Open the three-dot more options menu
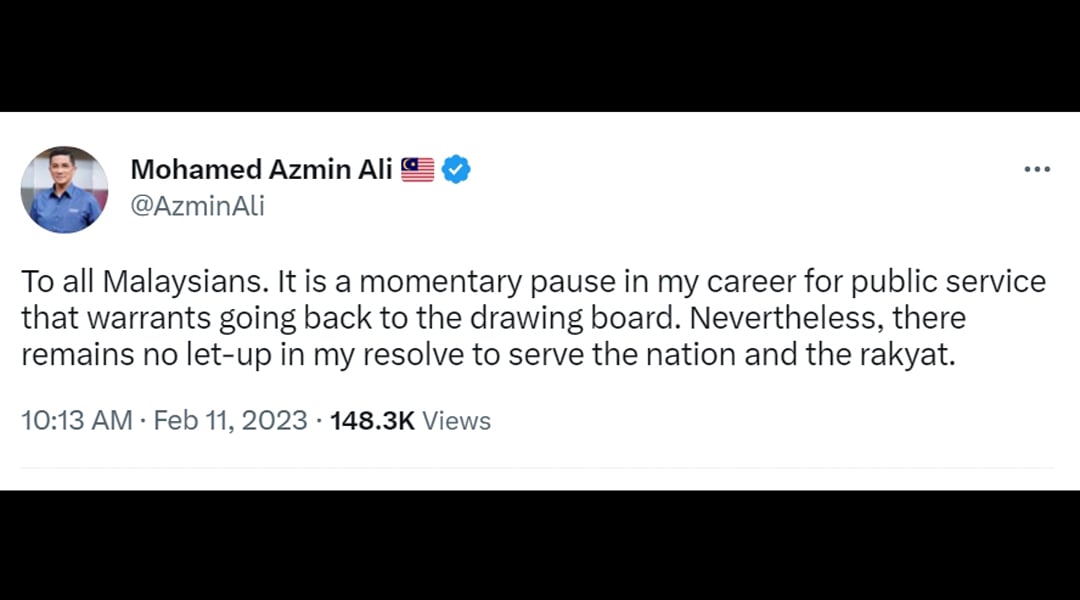 click(x=1037, y=169)
